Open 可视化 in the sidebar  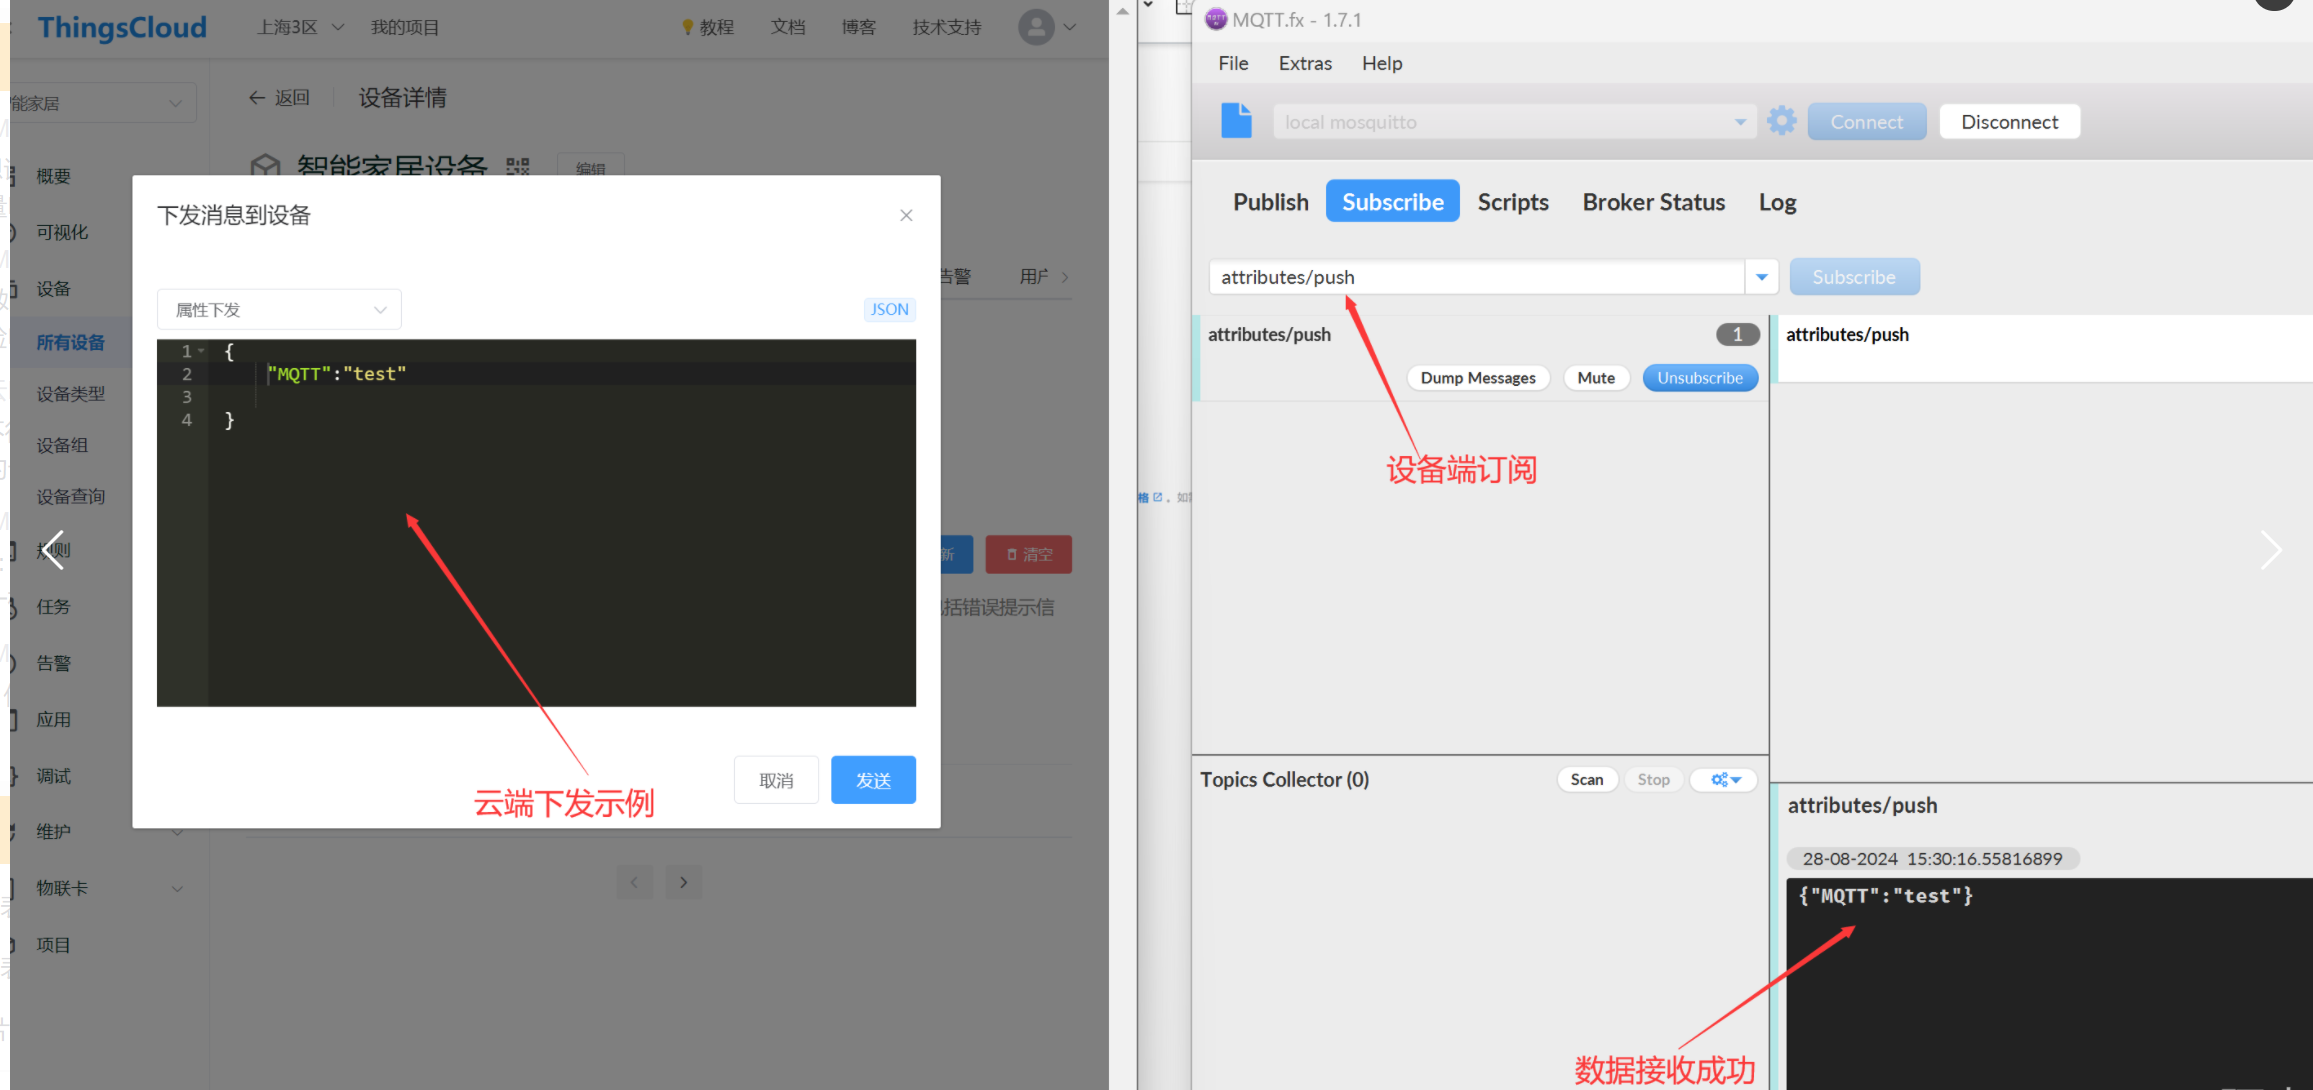[x=62, y=232]
